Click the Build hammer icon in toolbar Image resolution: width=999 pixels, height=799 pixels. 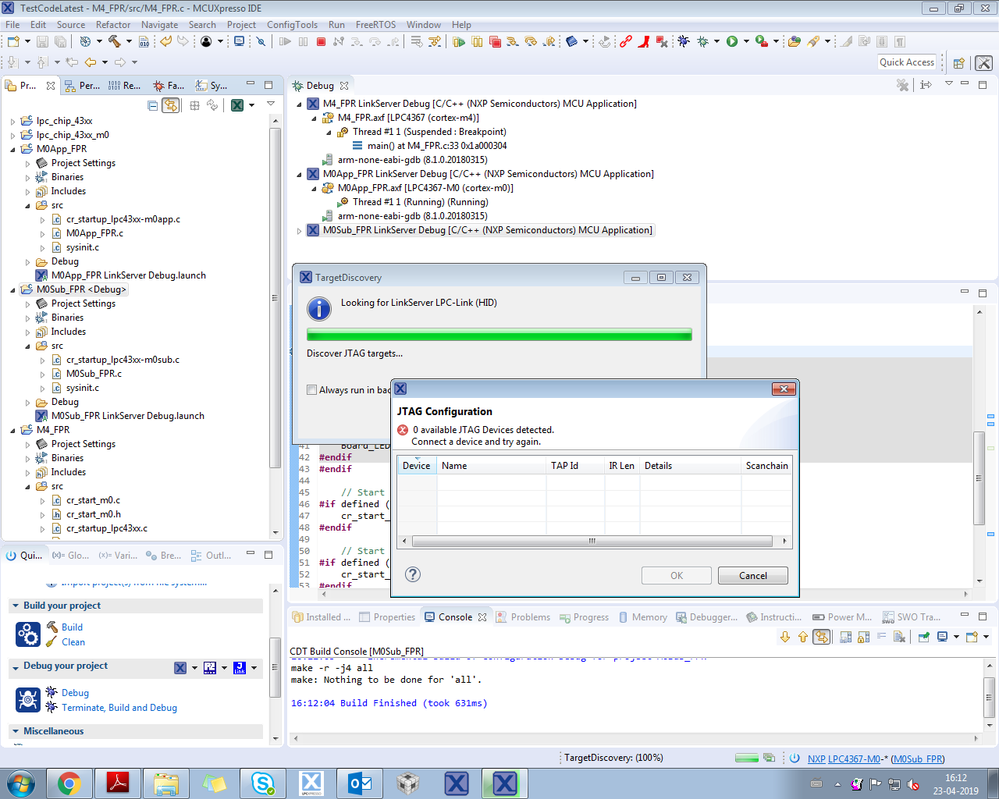[115, 41]
